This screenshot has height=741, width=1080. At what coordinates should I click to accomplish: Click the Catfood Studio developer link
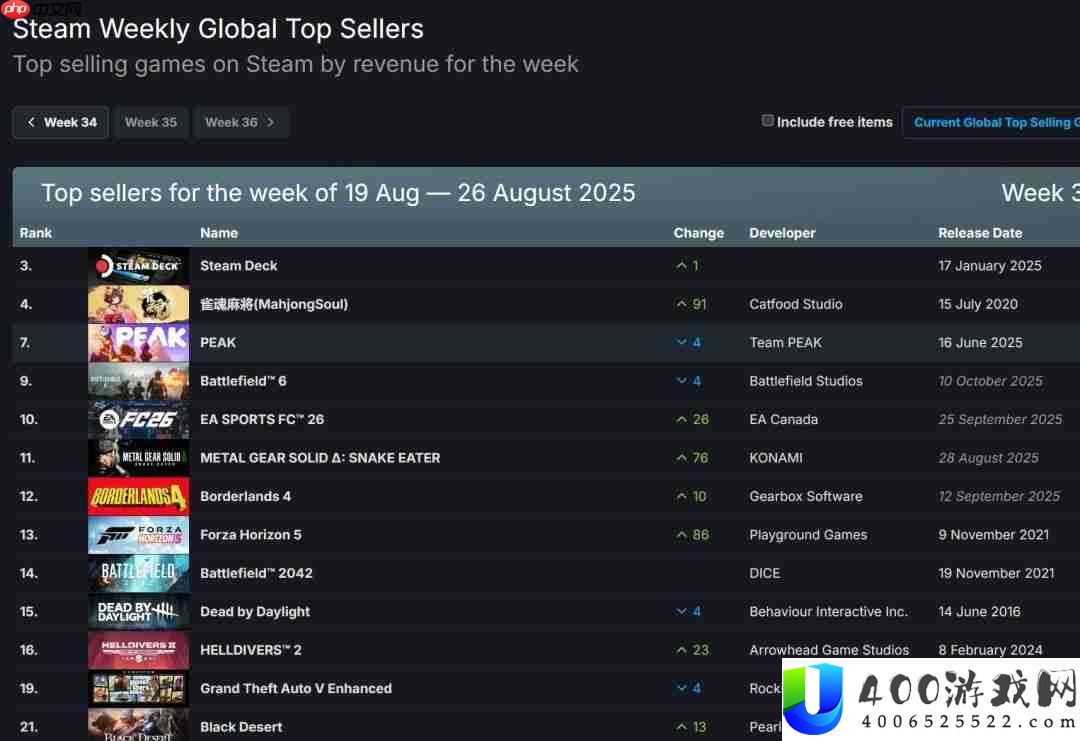796,304
